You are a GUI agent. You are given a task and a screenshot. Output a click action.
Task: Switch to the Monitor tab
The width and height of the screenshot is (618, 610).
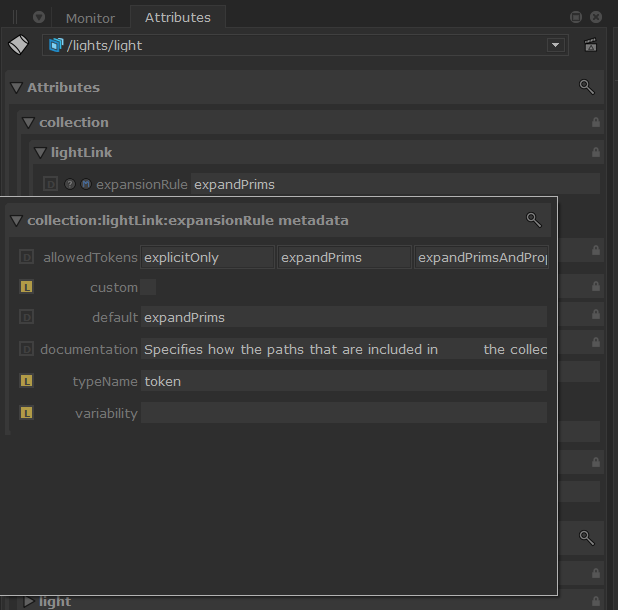pos(90,18)
